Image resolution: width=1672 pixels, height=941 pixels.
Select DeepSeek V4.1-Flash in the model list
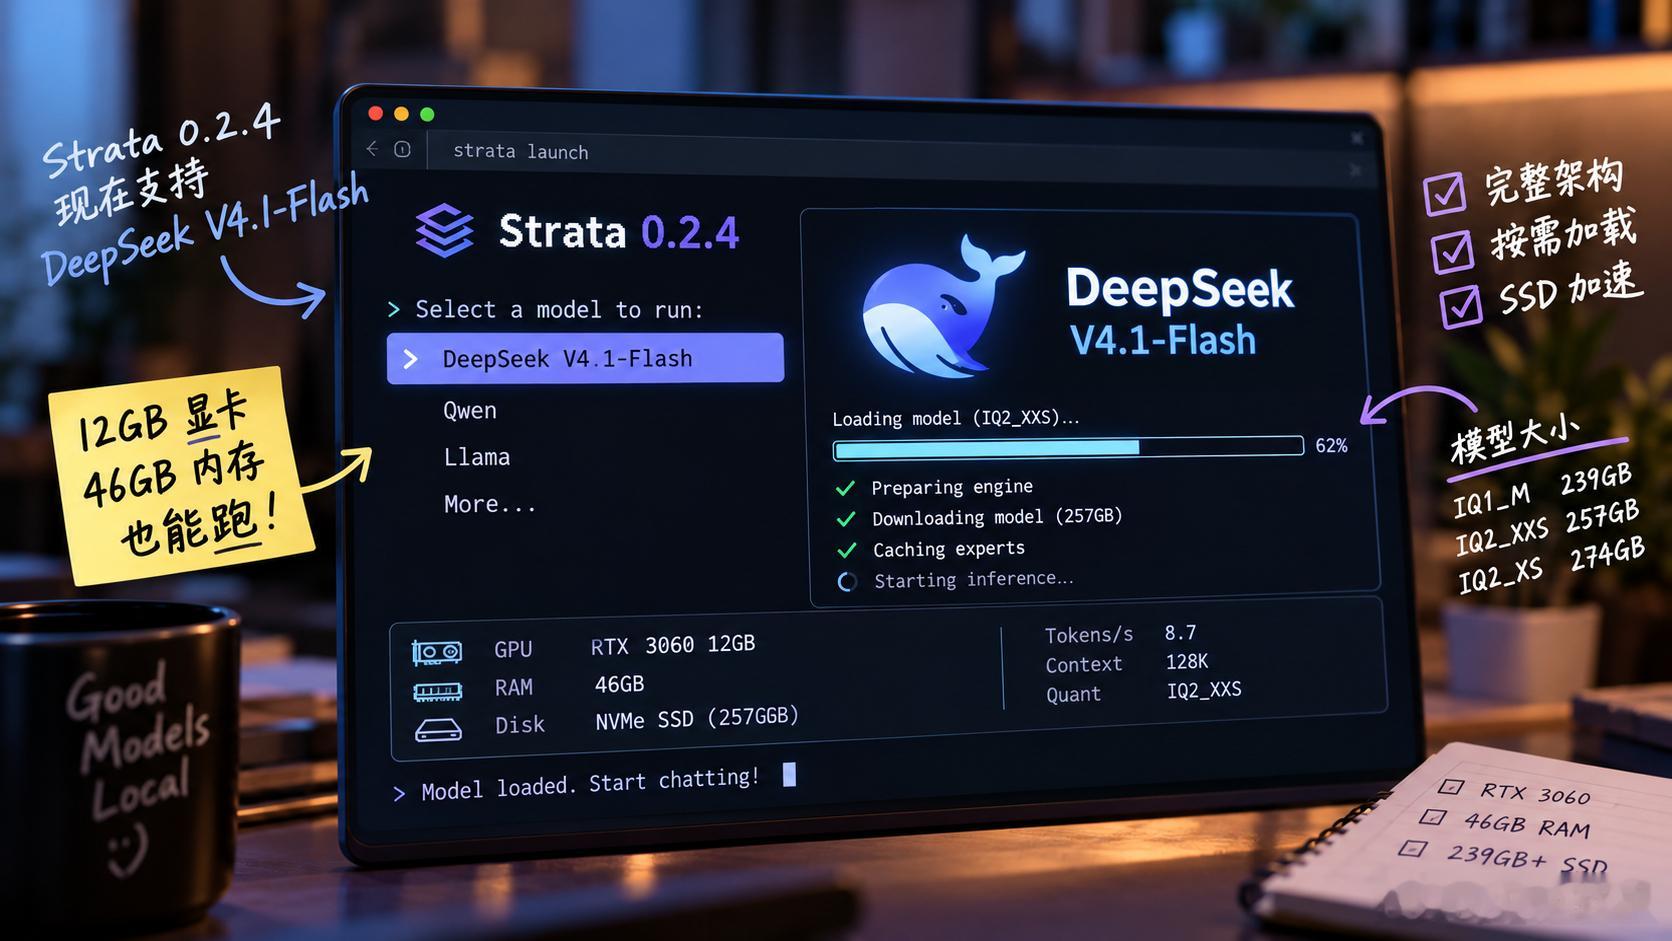pos(585,358)
